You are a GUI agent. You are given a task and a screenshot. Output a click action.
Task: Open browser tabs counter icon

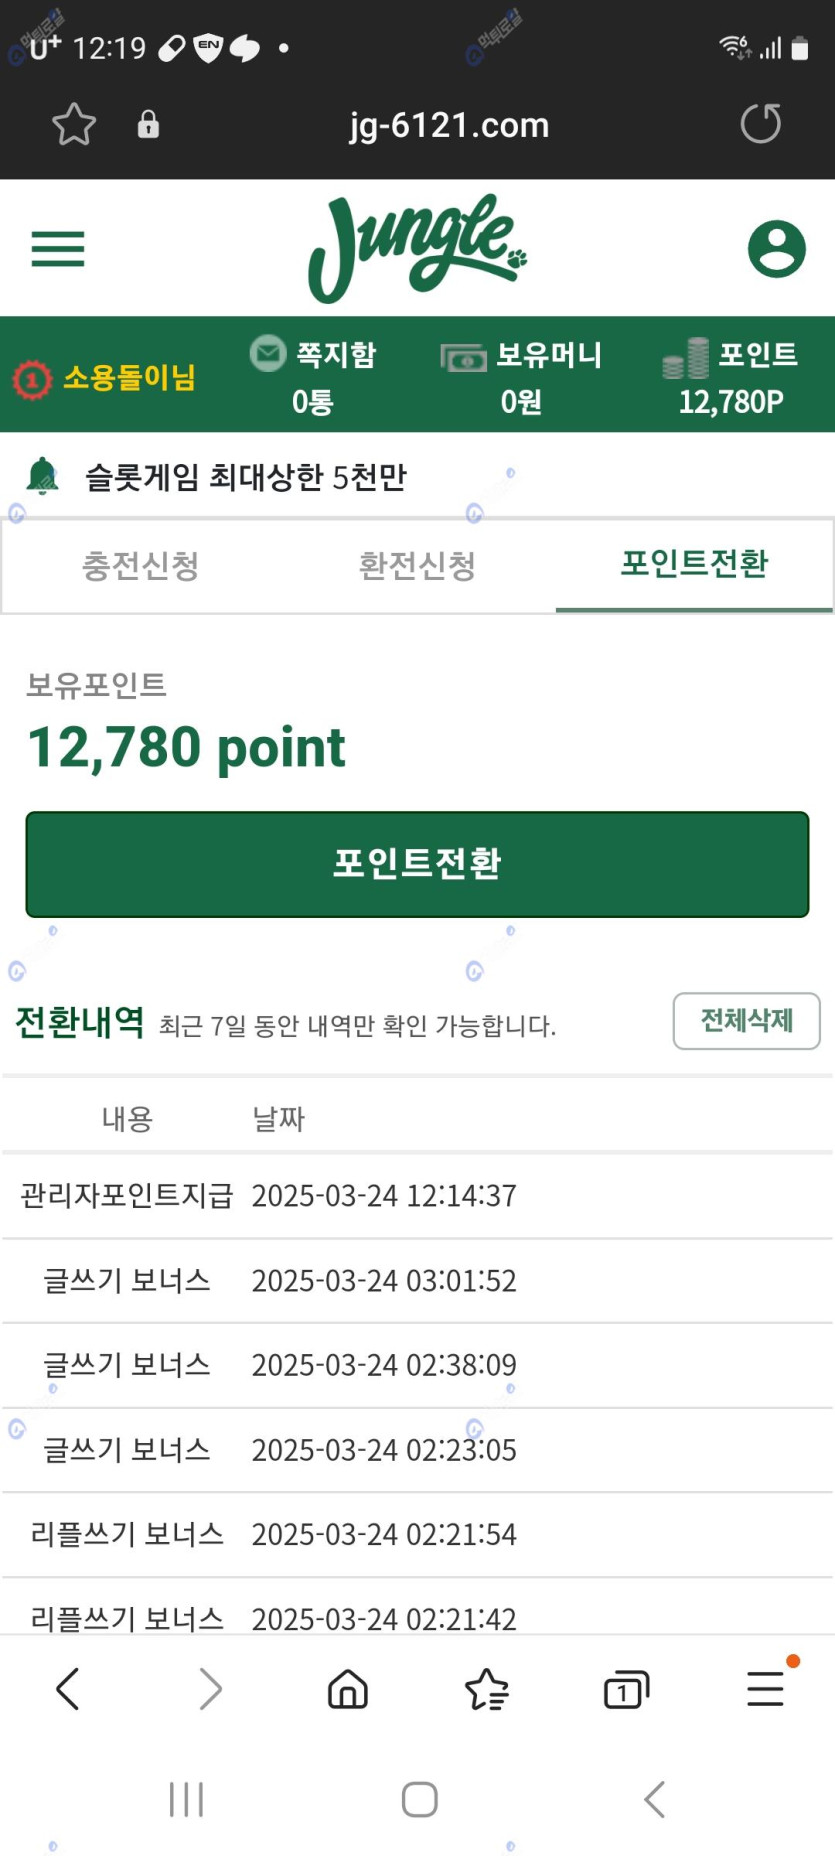tap(627, 1690)
